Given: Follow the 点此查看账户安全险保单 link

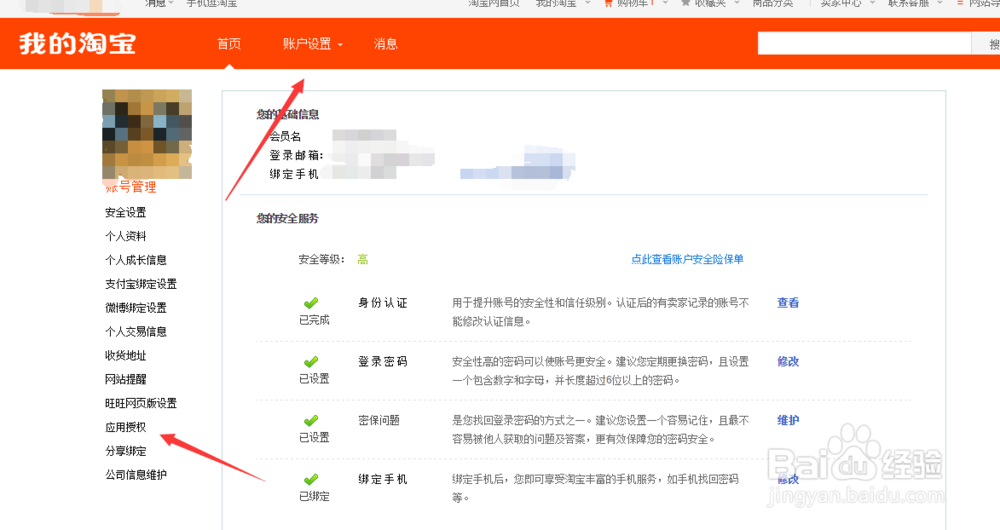Looking at the screenshot, I should point(688,259).
